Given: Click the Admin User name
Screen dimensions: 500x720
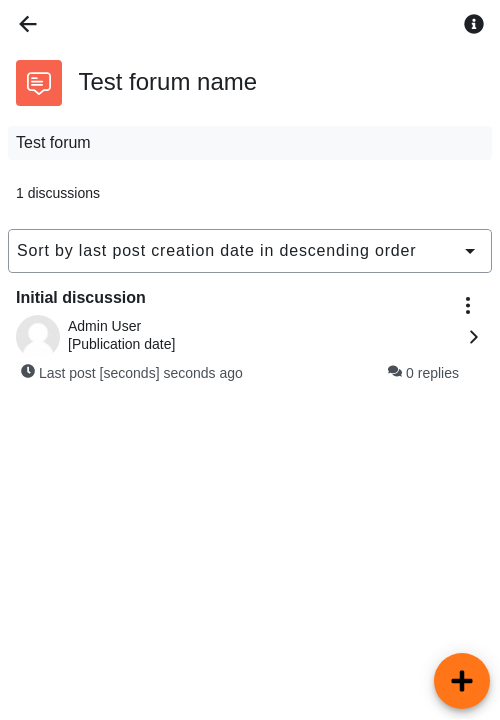Looking at the screenshot, I should click(104, 326).
